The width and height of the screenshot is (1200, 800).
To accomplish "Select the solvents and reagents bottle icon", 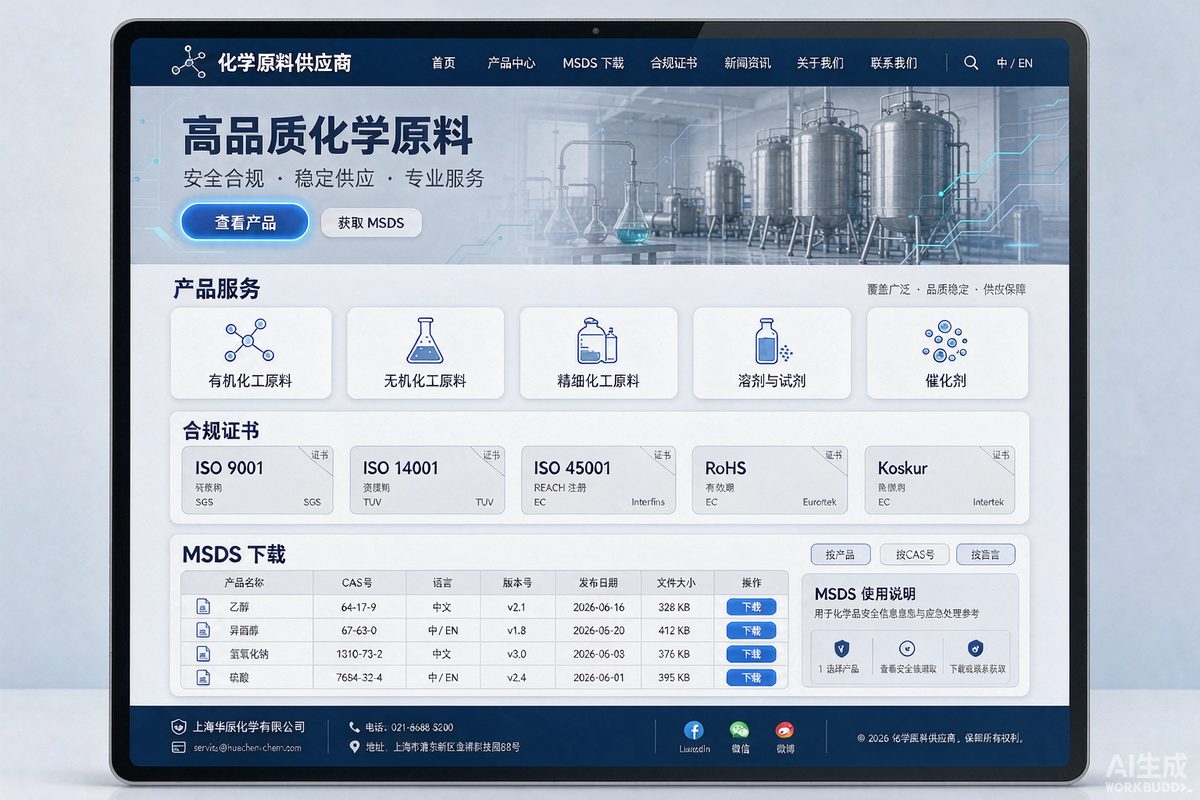I will (x=771, y=341).
